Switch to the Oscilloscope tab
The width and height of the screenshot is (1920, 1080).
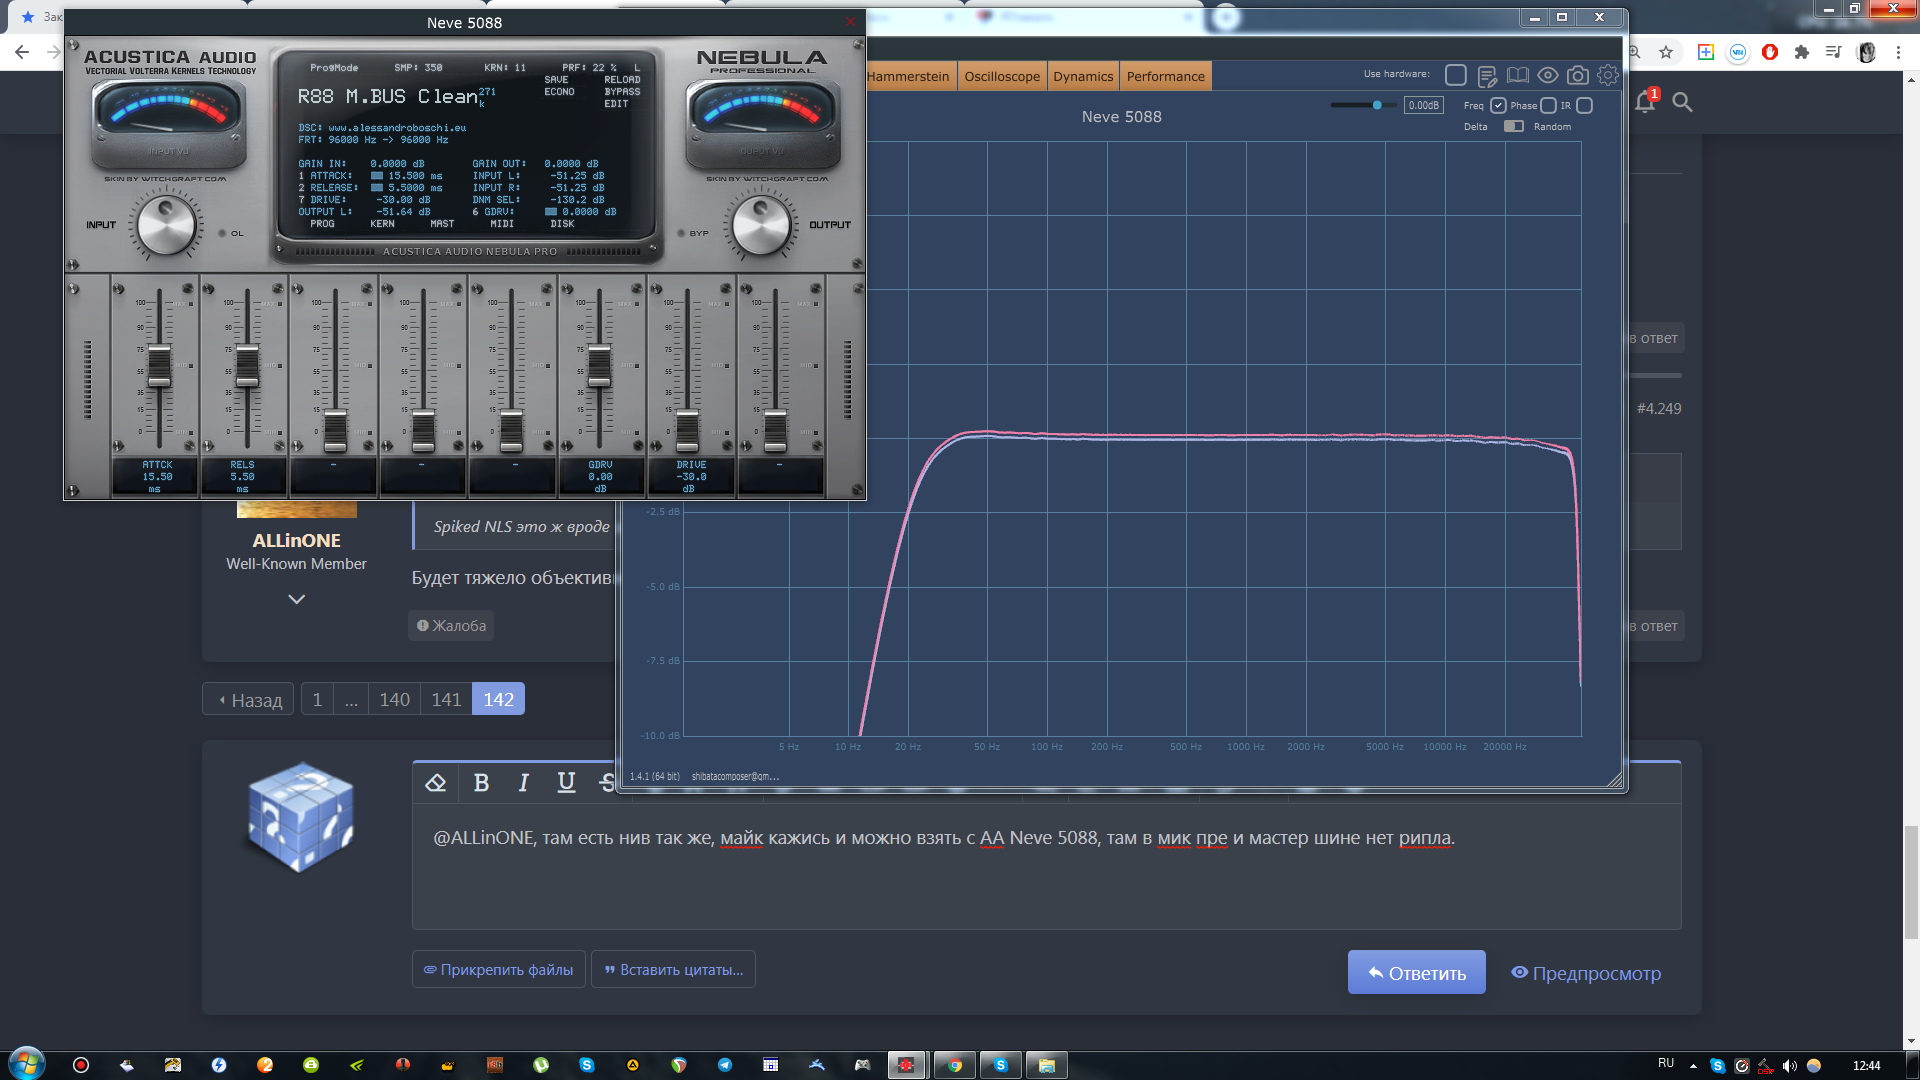click(1002, 77)
